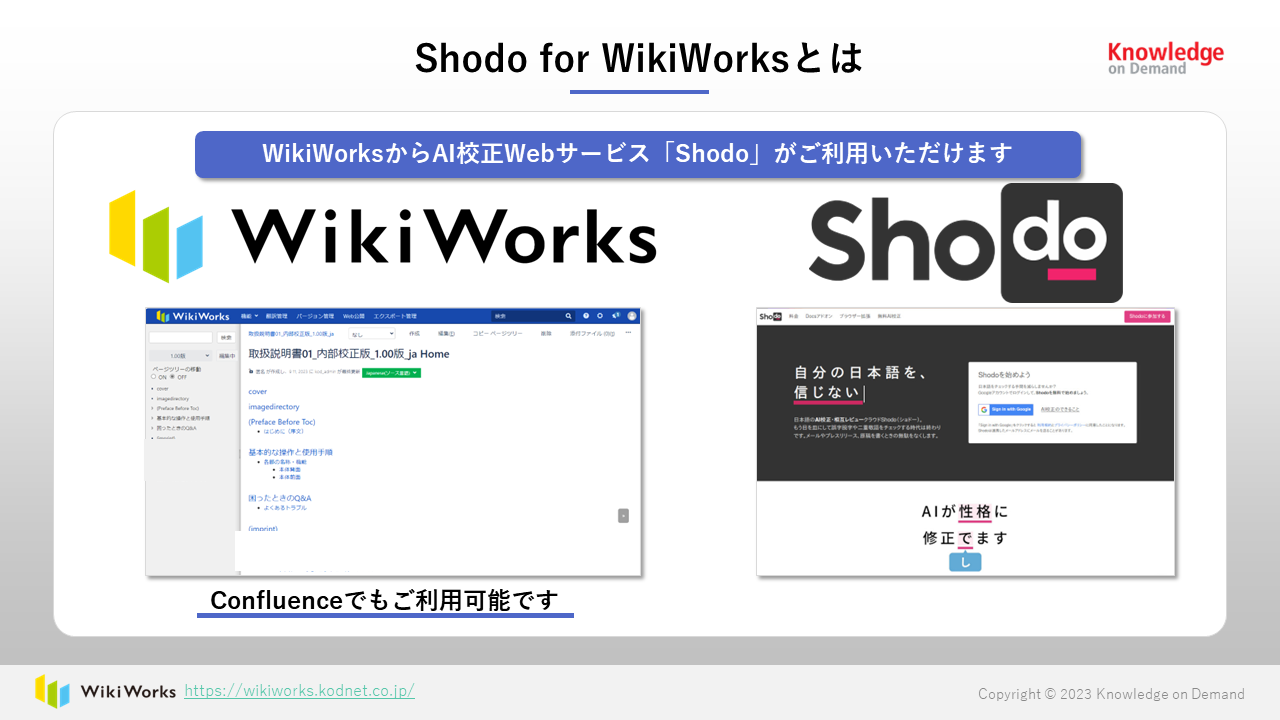Click the pink Shodoに参加する button
The image size is (1280, 720).
click(x=1147, y=317)
